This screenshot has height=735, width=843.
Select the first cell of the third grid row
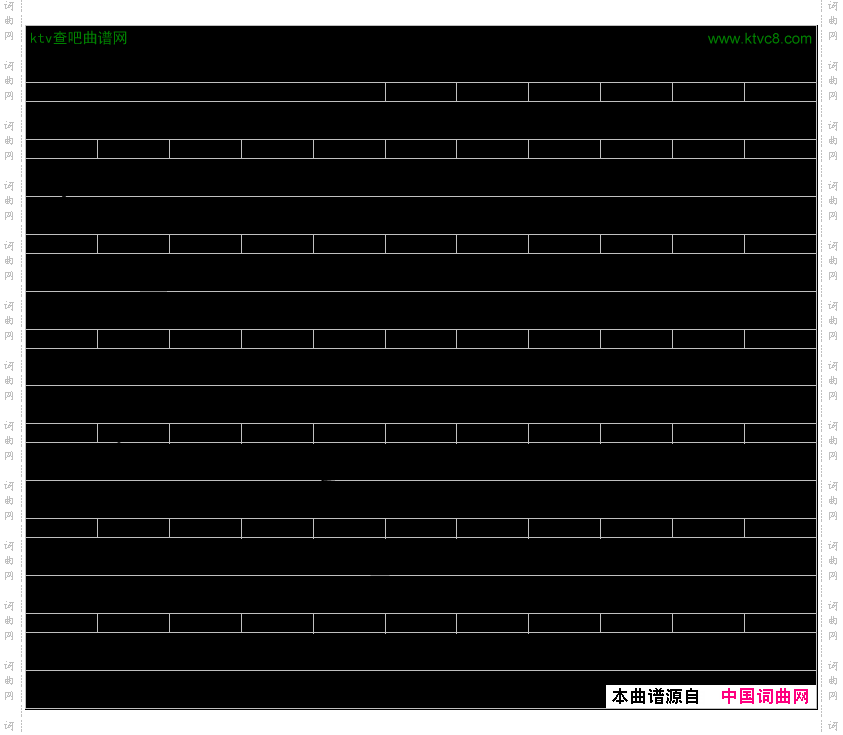[x=61, y=244]
